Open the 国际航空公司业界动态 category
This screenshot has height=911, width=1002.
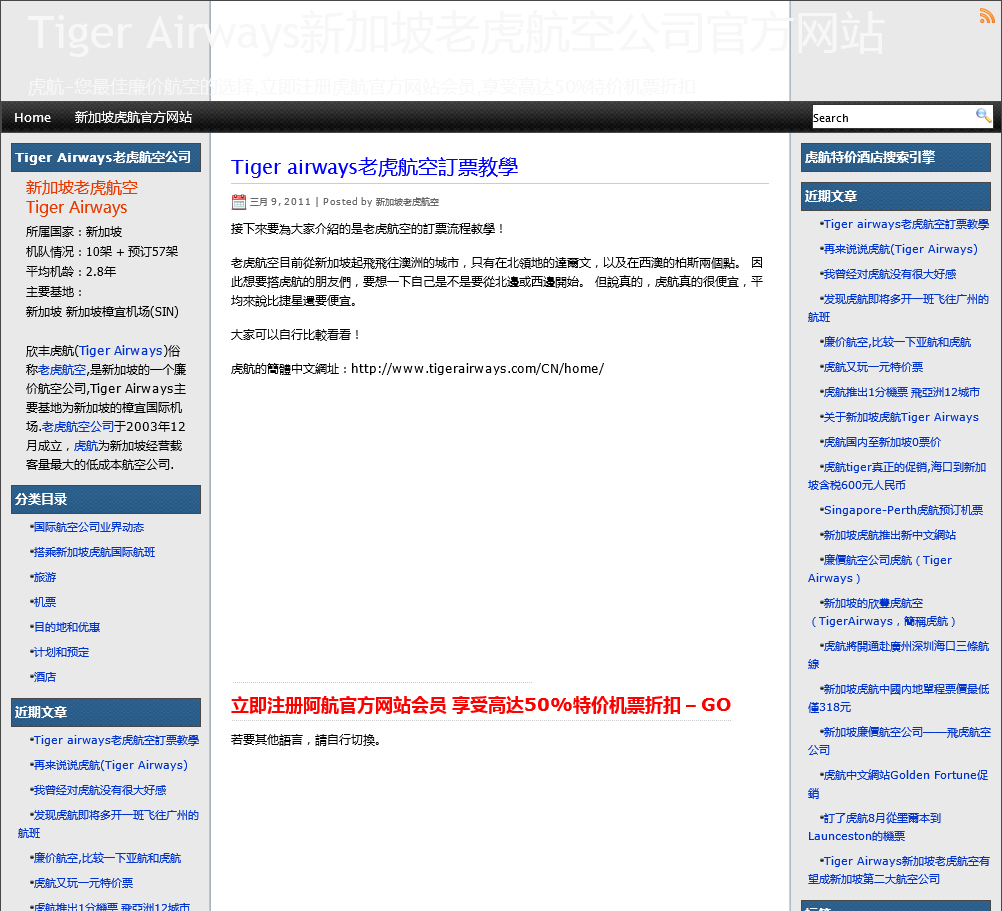click(x=89, y=527)
